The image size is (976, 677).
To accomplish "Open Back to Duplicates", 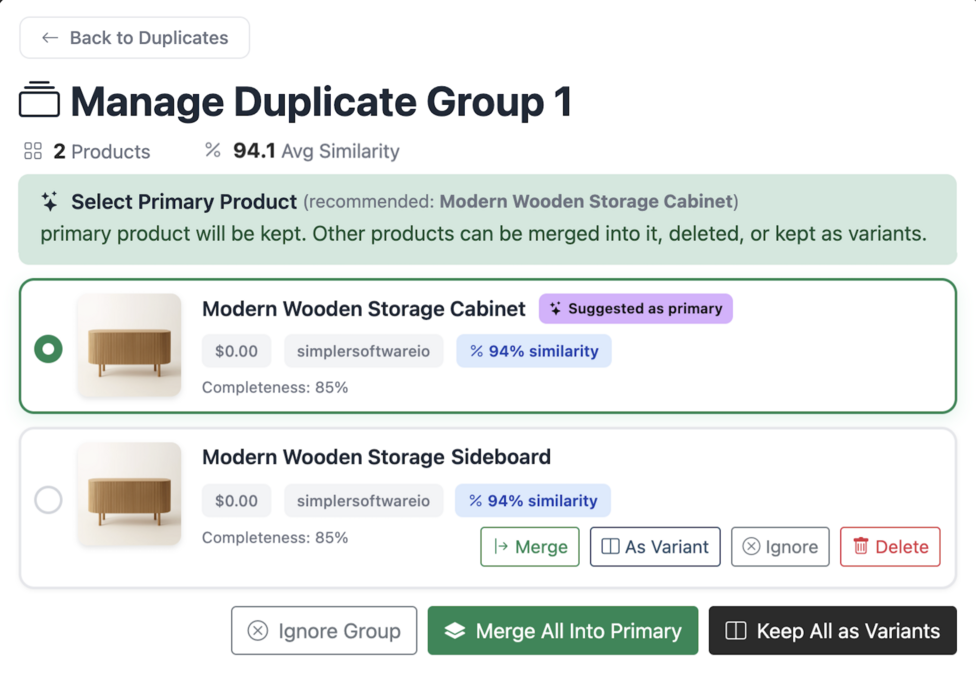I will [x=134, y=37].
